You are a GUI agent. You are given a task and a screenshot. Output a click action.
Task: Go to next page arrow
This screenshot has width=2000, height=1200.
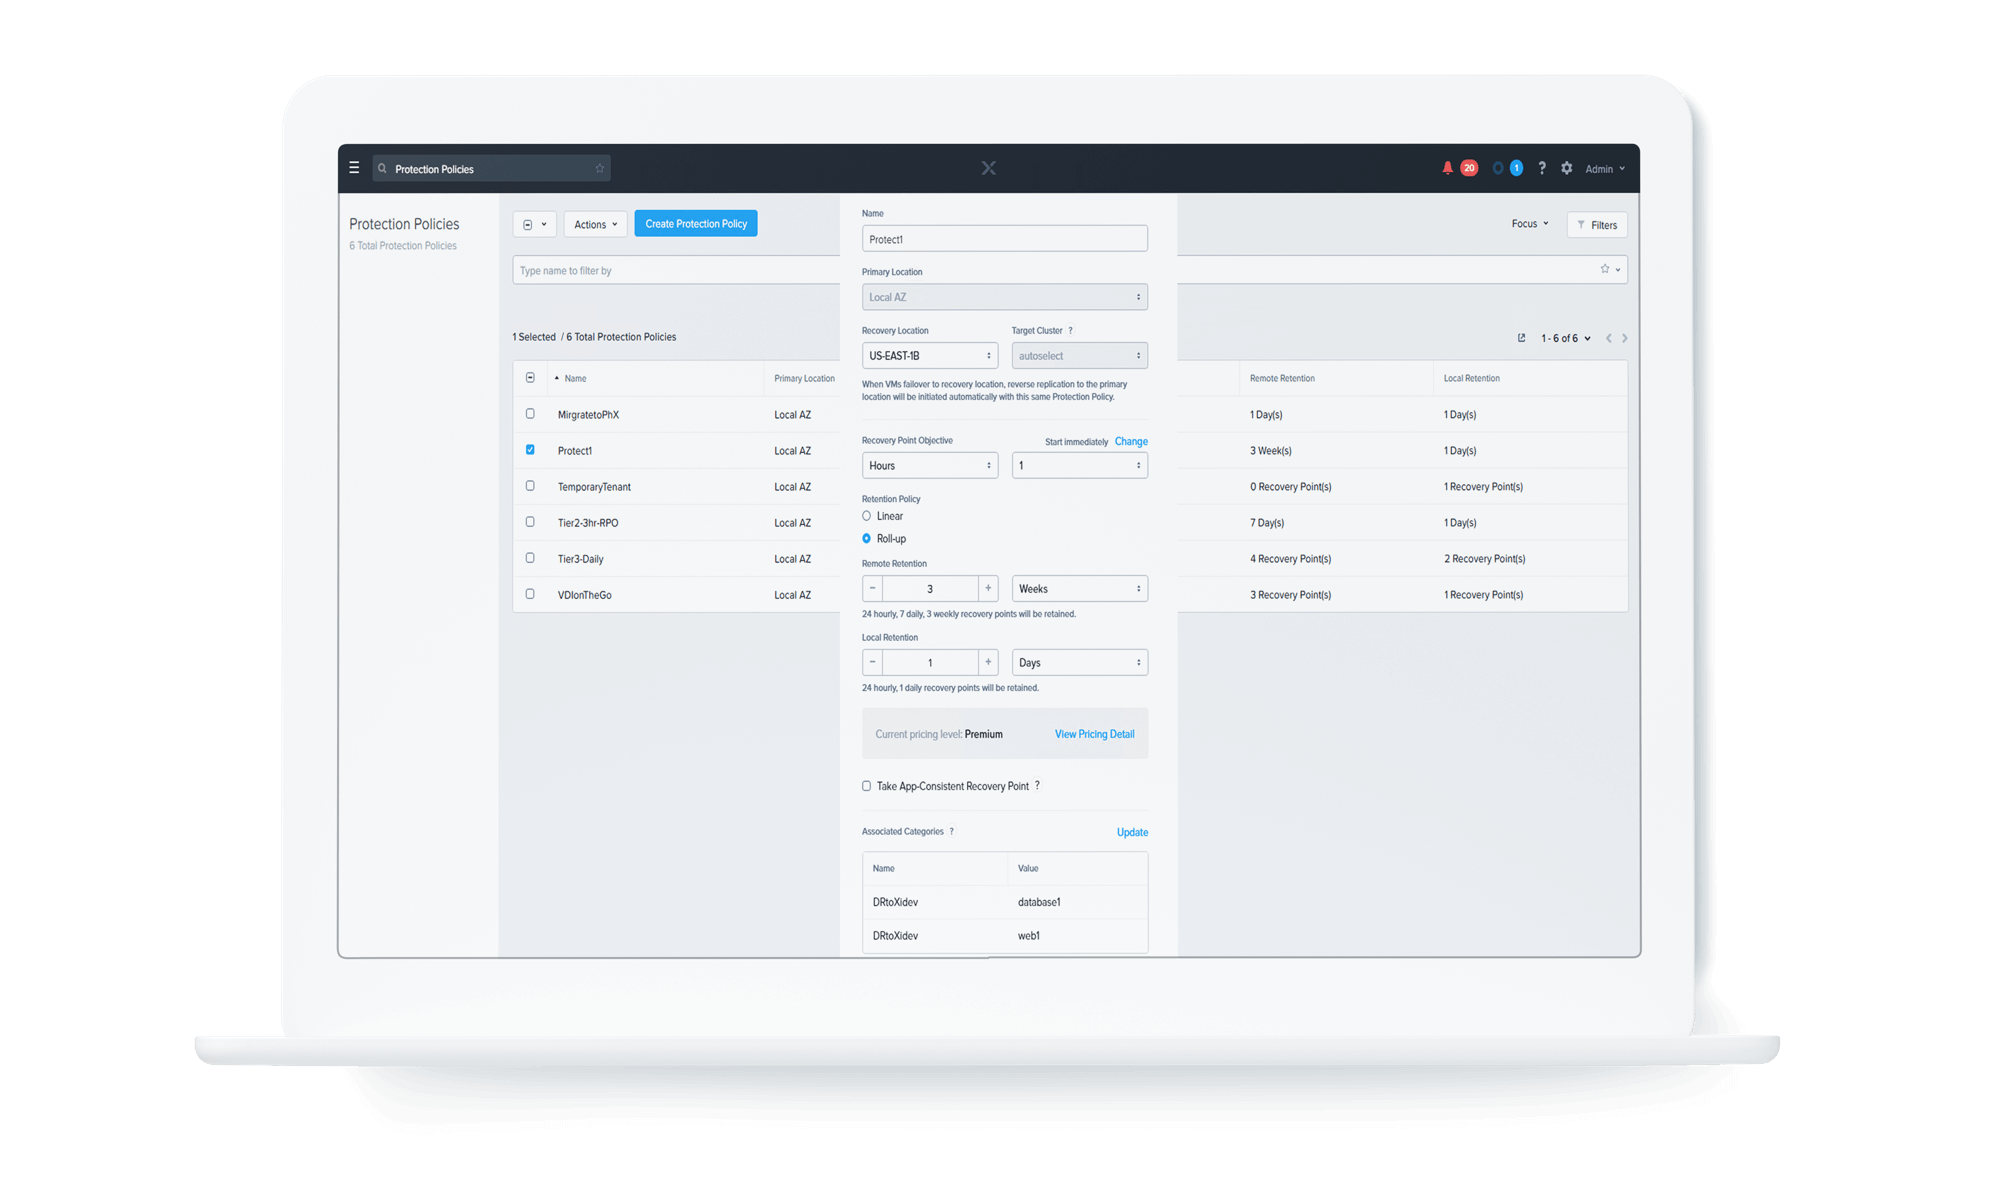[x=1625, y=338]
